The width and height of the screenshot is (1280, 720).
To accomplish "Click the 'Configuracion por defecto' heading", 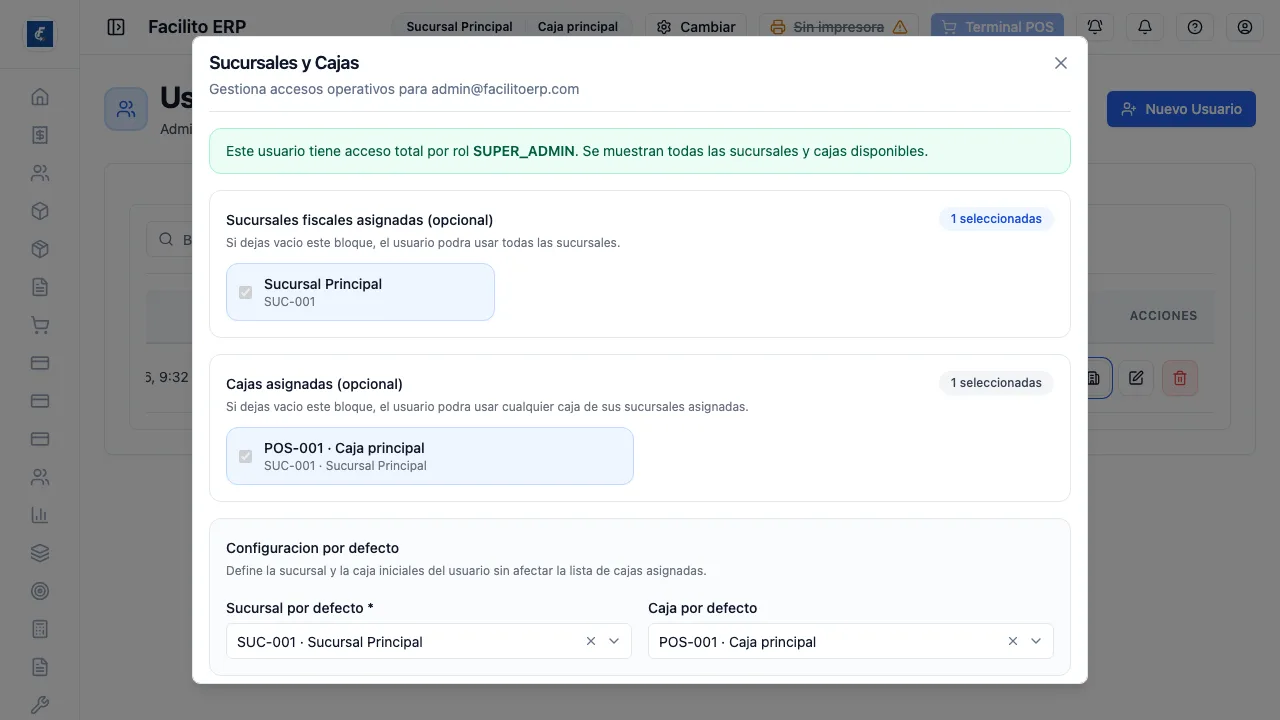I will (x=312, y=548).
